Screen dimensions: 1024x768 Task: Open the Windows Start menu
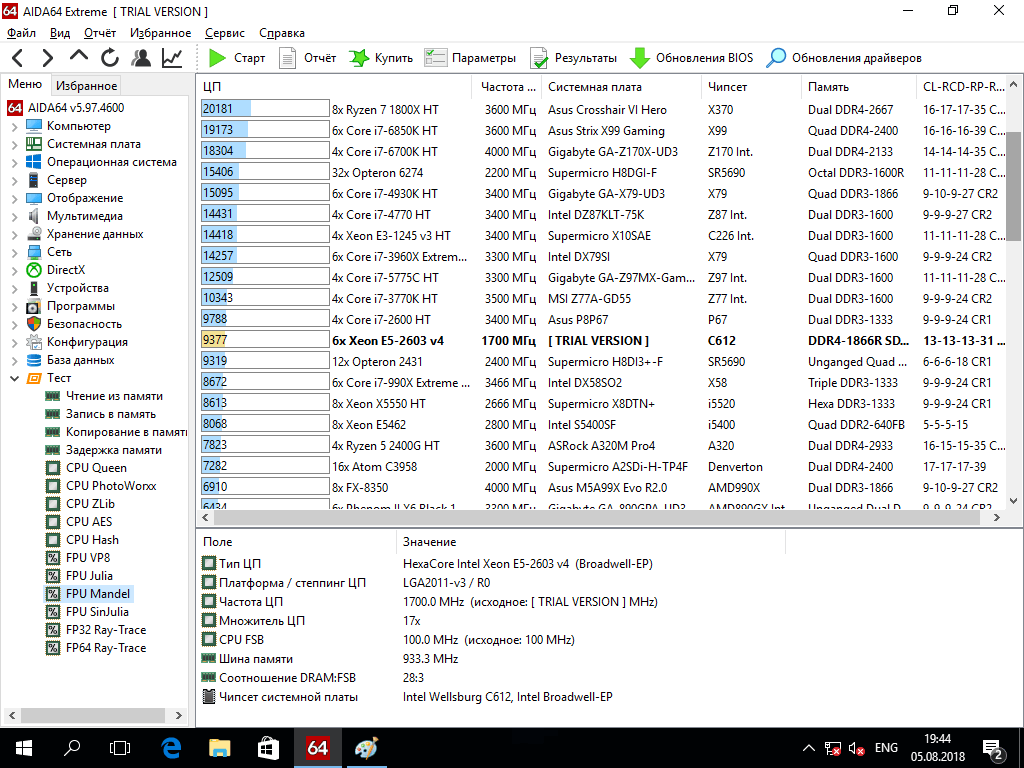click(24, 748)
